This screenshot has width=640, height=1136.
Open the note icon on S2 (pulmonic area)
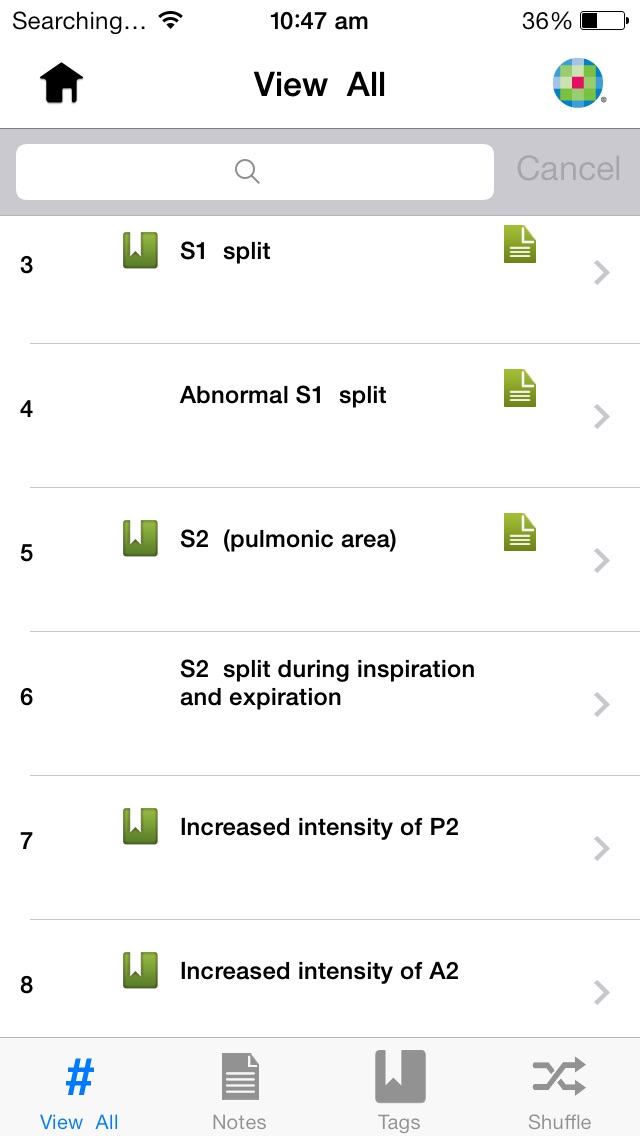click(x=520, y=532)
